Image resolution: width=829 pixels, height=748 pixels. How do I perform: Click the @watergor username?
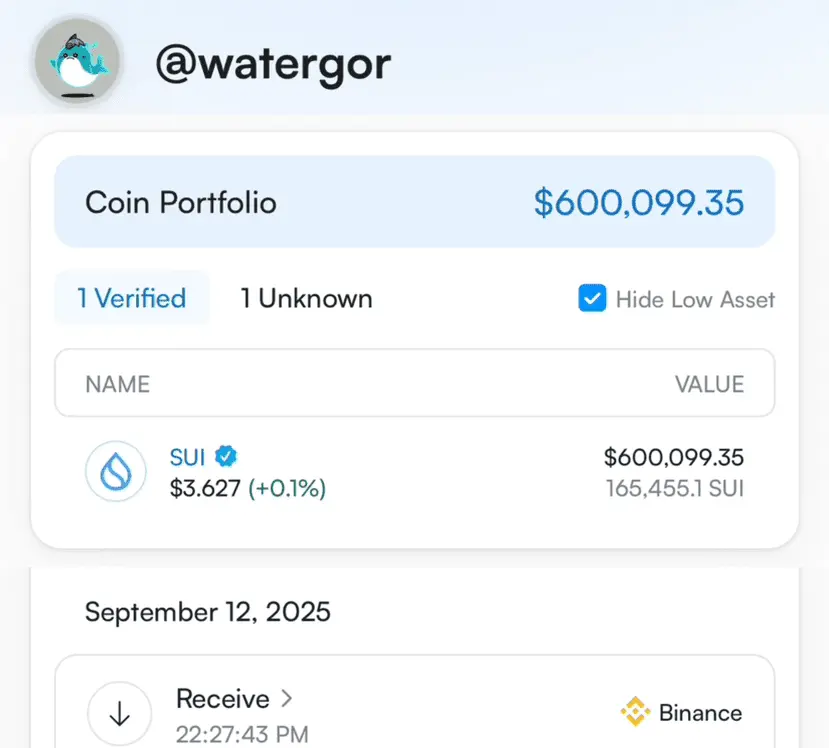pos(273,64)
